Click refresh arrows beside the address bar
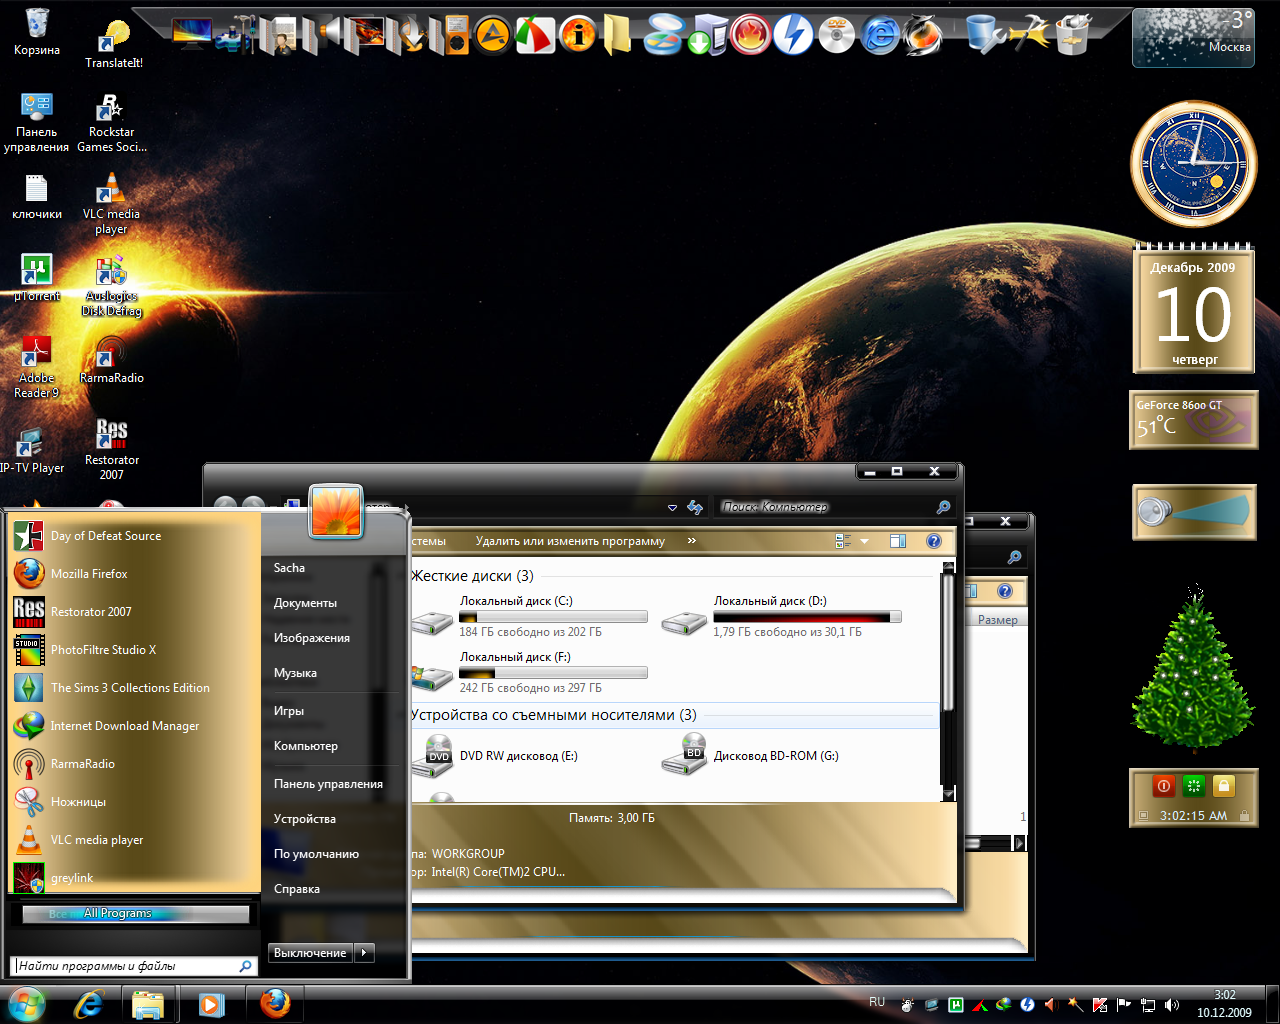This screenshot has width=1280, height=1024. click(695, 507)
